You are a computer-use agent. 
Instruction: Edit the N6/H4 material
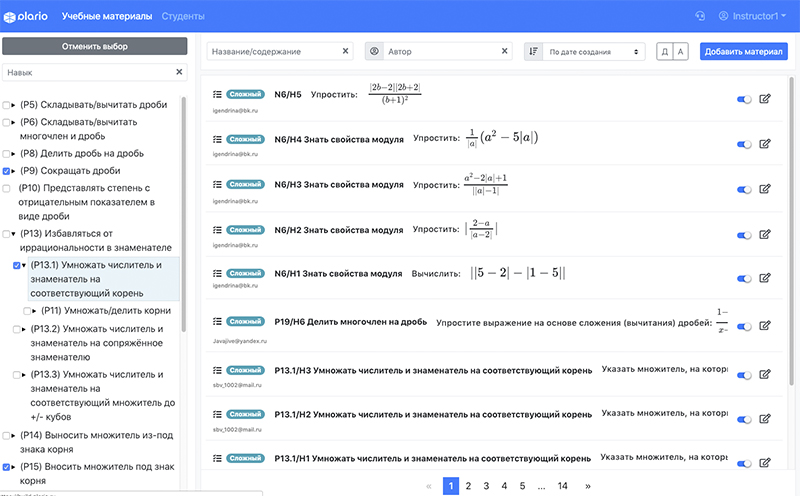click(x=764, y=144)
